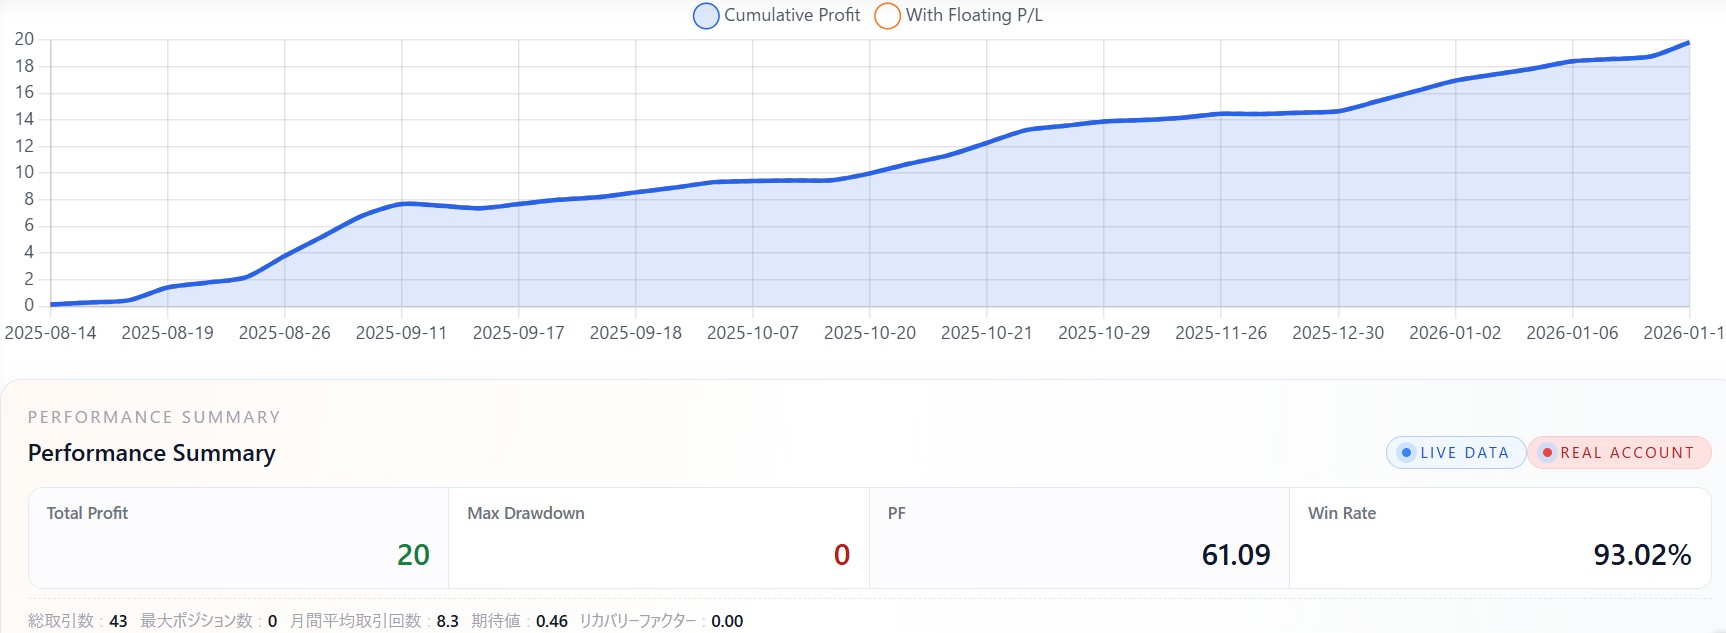This screenshot has width=1726, height=633.
Task: Click the Win Rate value 93.02%
Action: [x=1641, y=555]
